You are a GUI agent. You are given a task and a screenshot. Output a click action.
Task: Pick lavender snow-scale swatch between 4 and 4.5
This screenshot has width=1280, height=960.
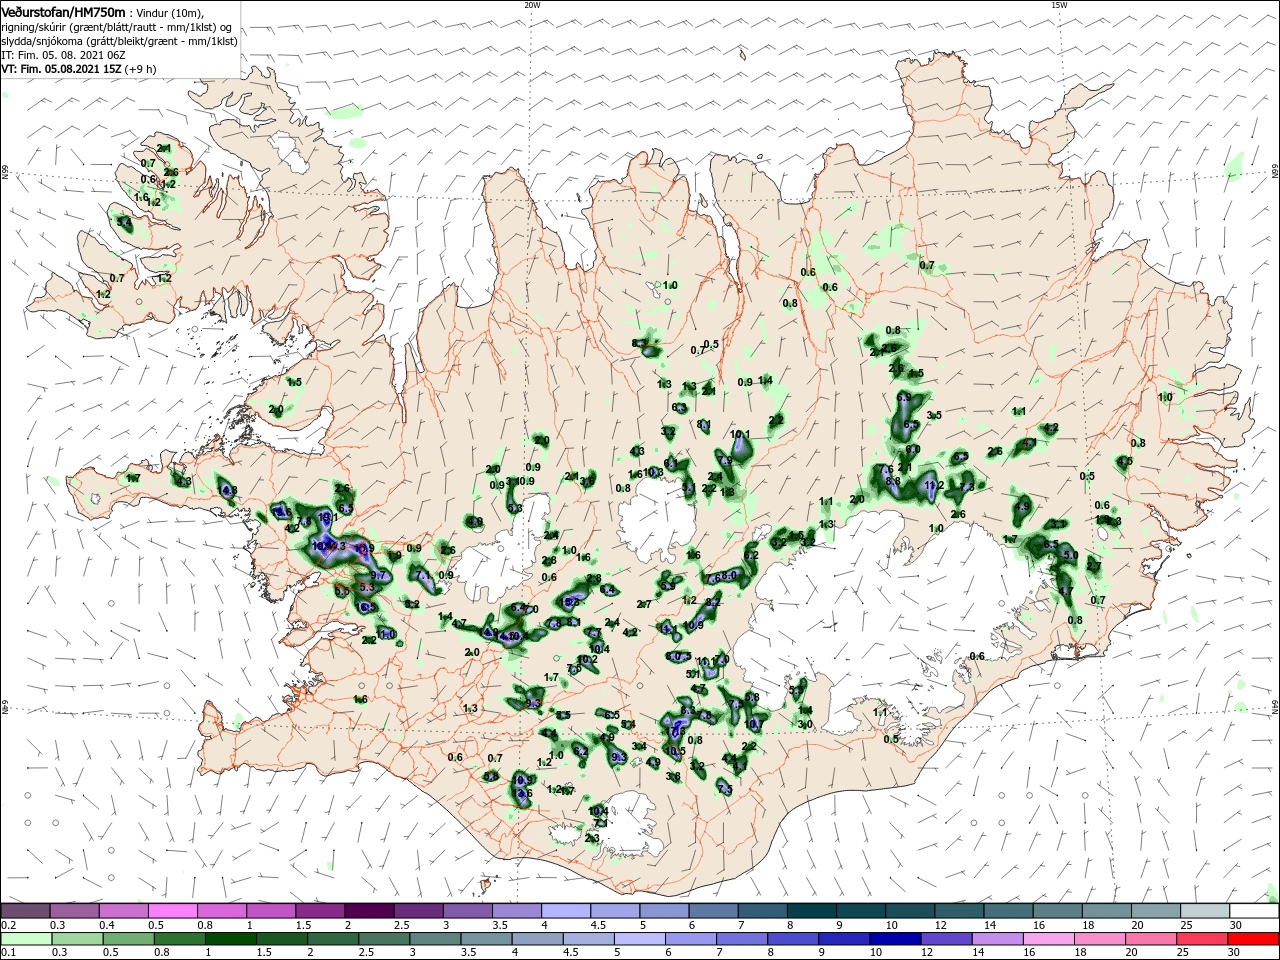tap(566, 911)
